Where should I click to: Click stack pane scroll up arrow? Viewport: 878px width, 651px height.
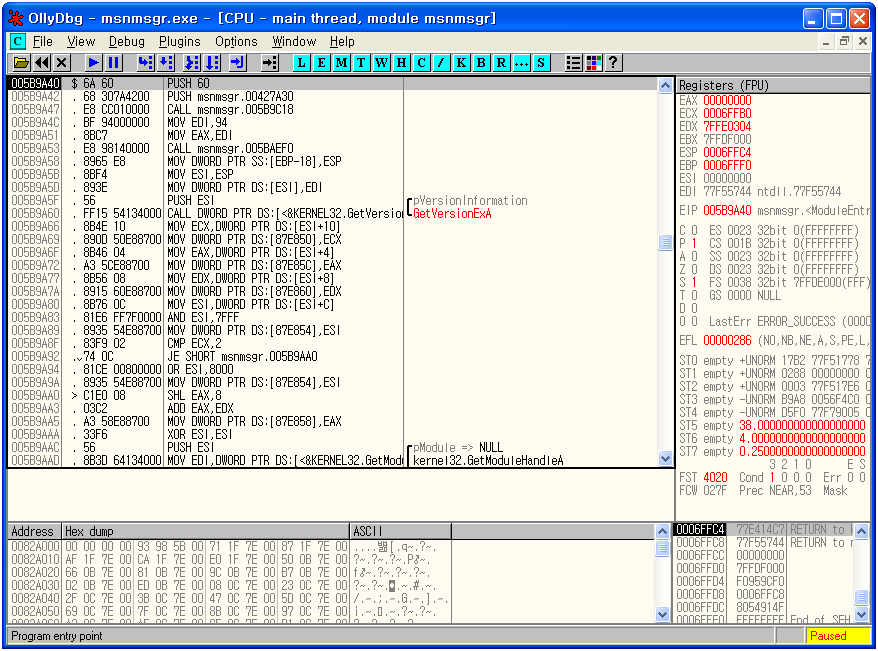(x=862, y=531)
